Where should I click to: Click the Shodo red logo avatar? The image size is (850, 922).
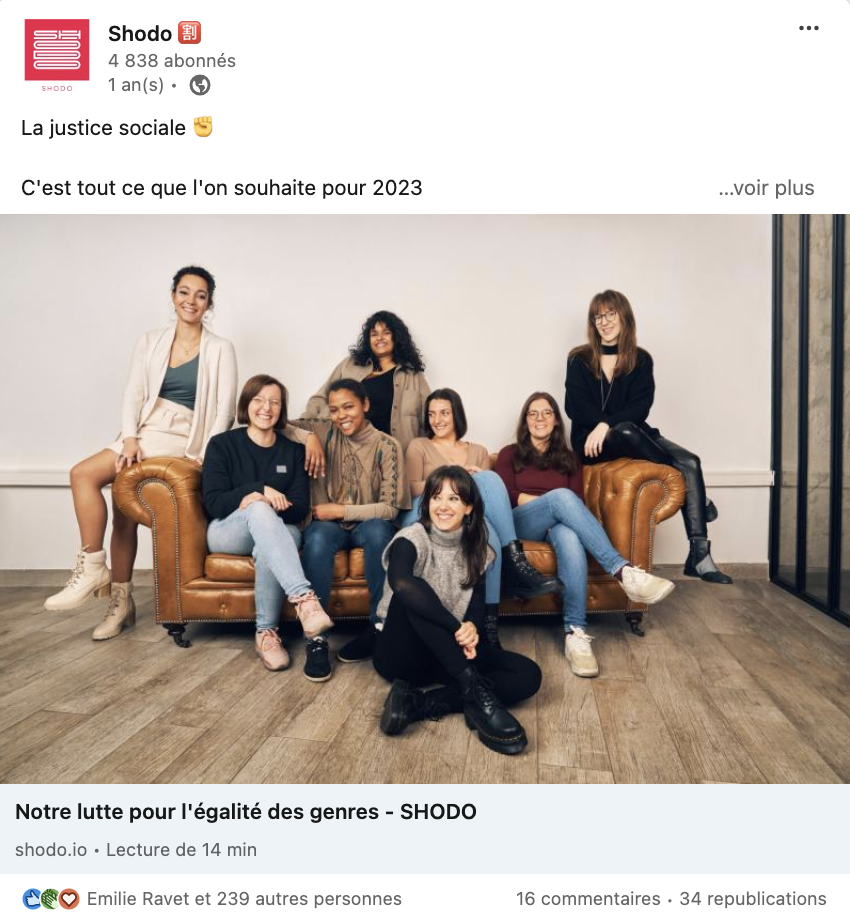tap(57, 55)
